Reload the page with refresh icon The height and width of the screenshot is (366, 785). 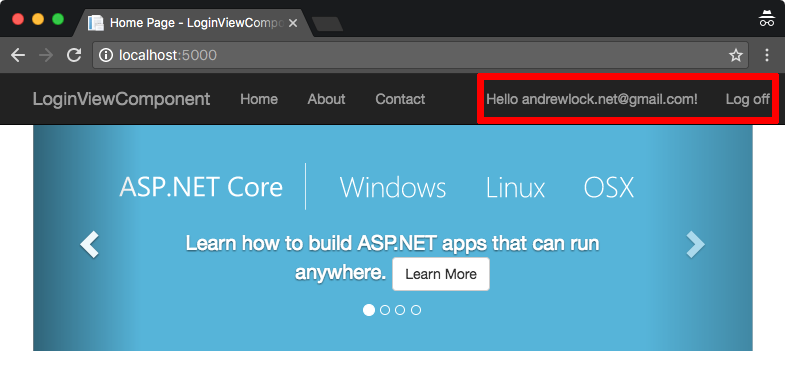point(74,55)
